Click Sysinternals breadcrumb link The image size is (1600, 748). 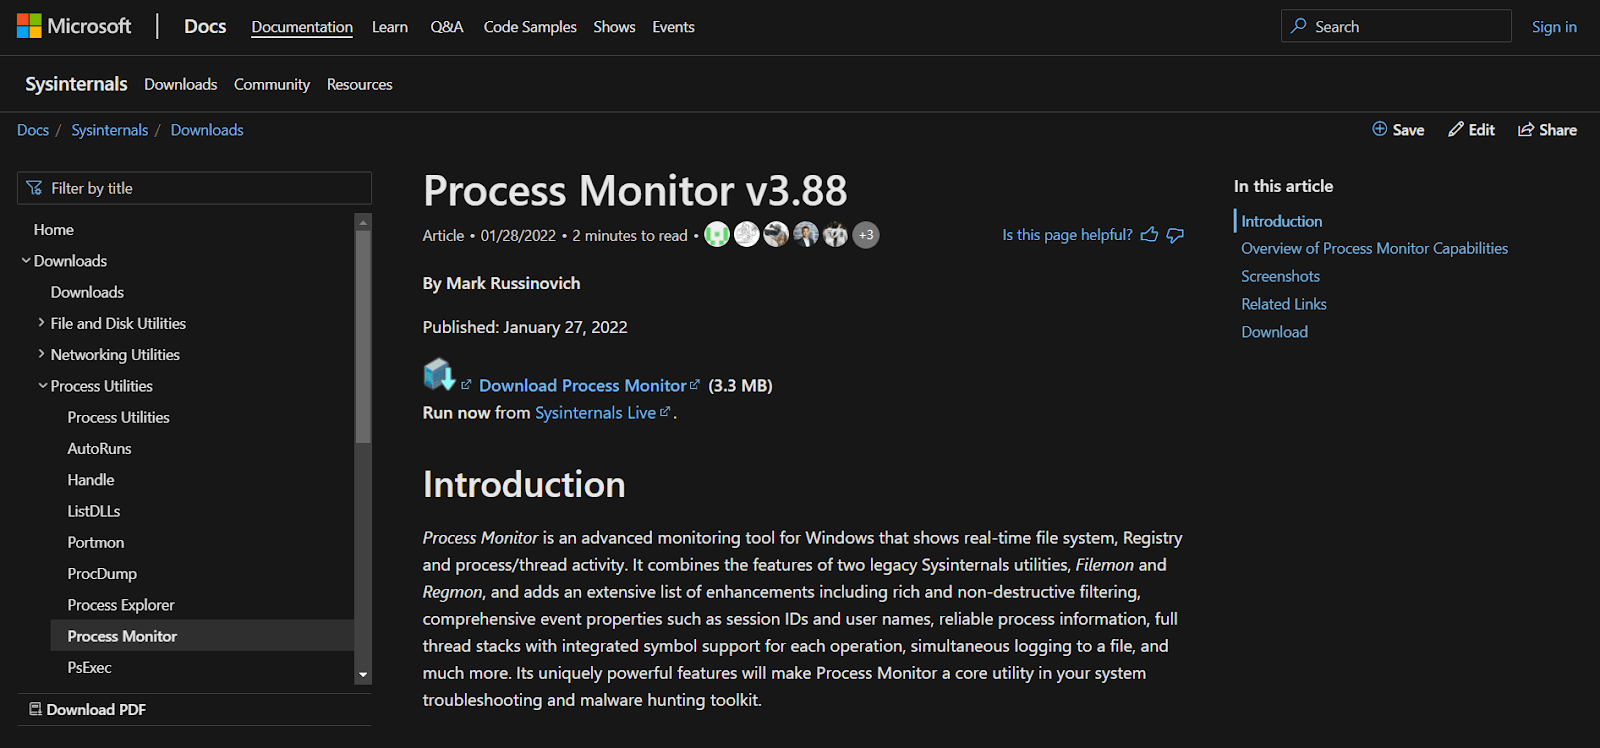click(109, 130)
